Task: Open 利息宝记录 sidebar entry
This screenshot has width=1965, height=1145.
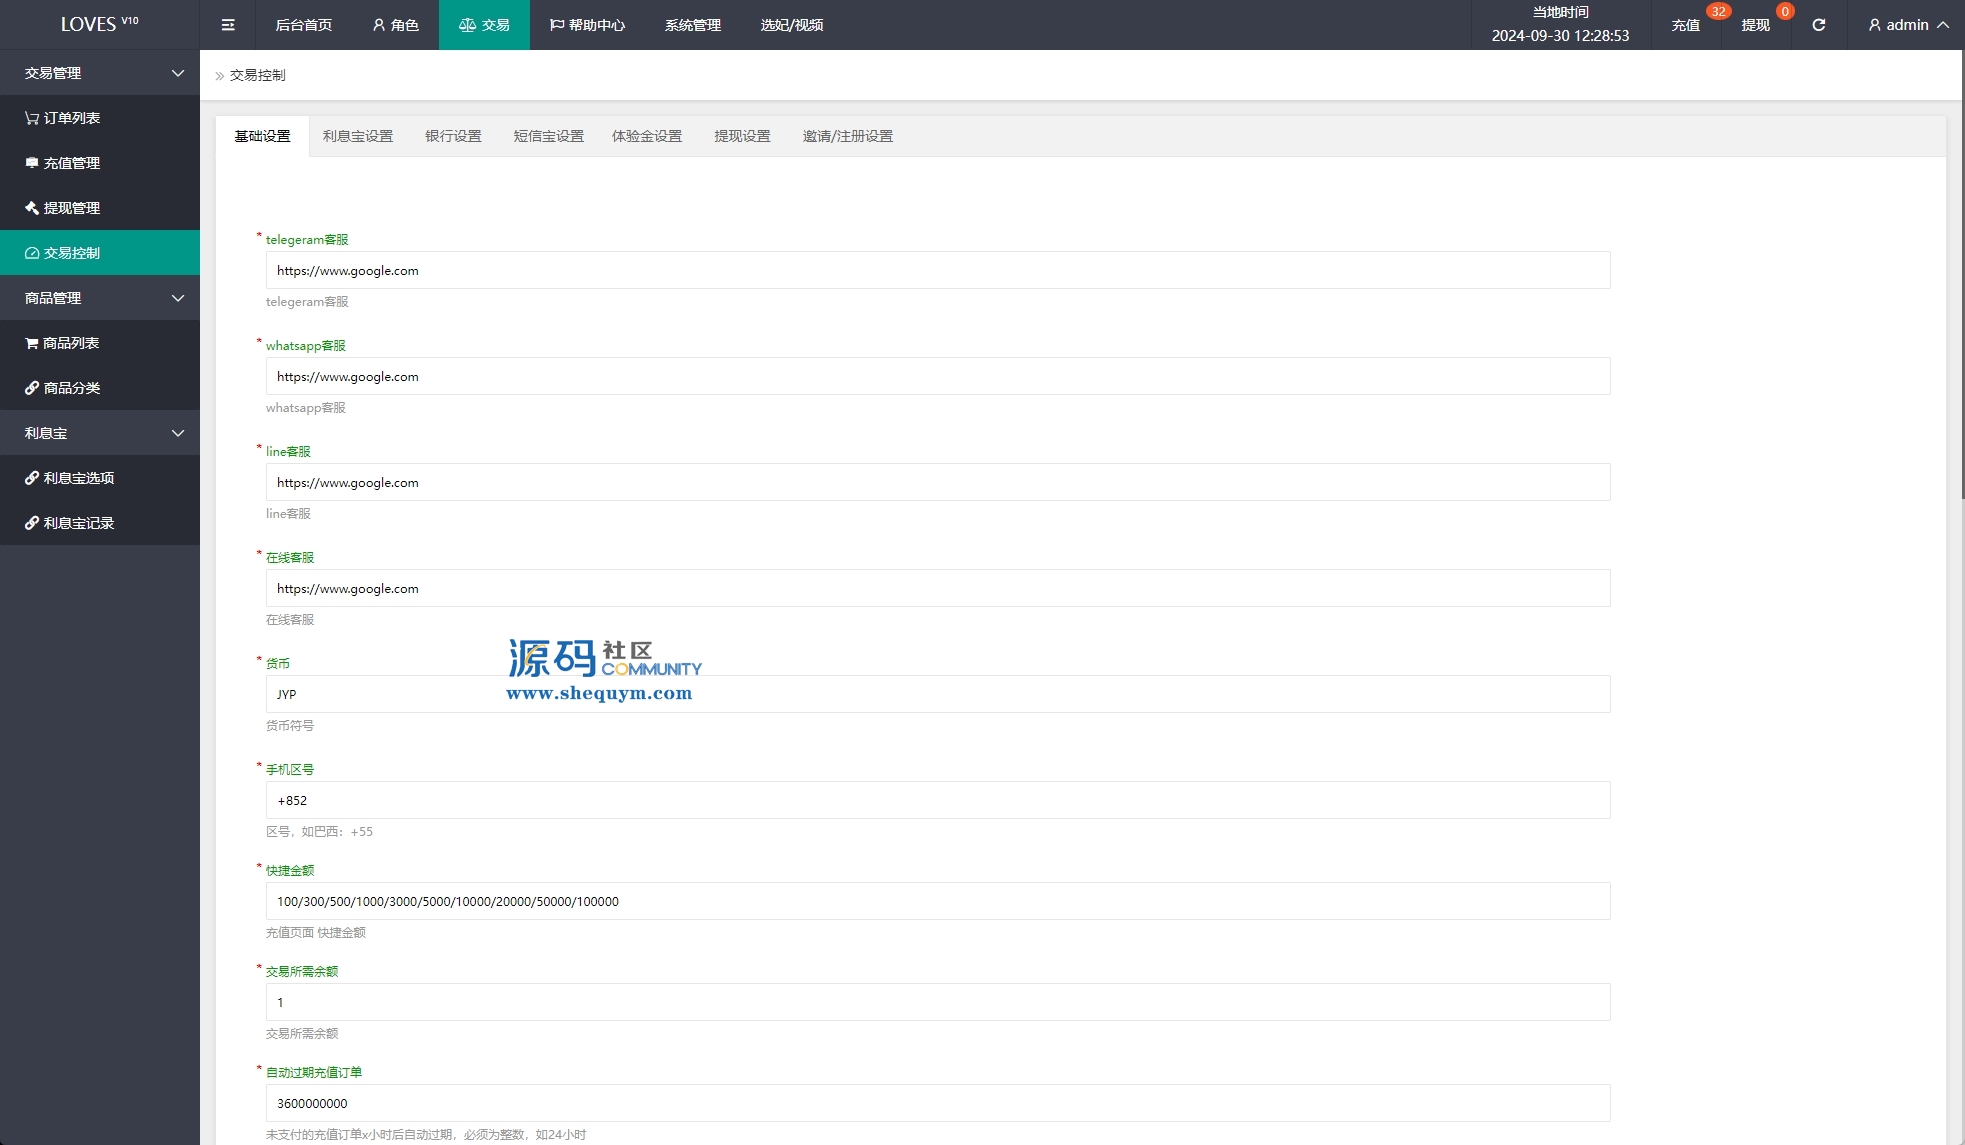Action: point(78,523)
